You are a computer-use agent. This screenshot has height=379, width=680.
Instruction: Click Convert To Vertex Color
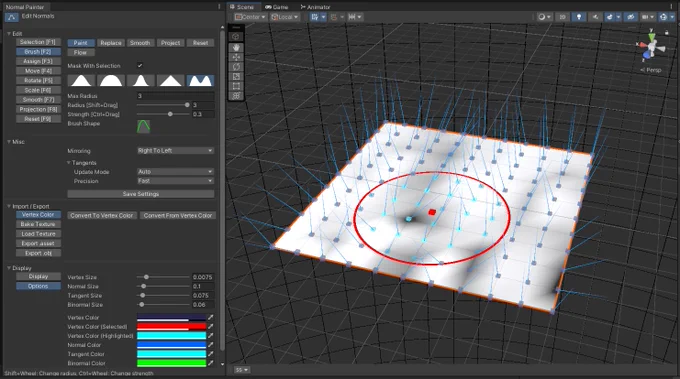coord(102,215)
